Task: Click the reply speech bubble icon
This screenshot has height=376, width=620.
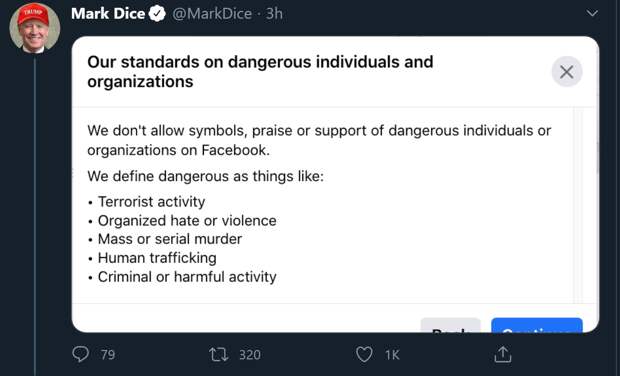Action: click(81, 354)
